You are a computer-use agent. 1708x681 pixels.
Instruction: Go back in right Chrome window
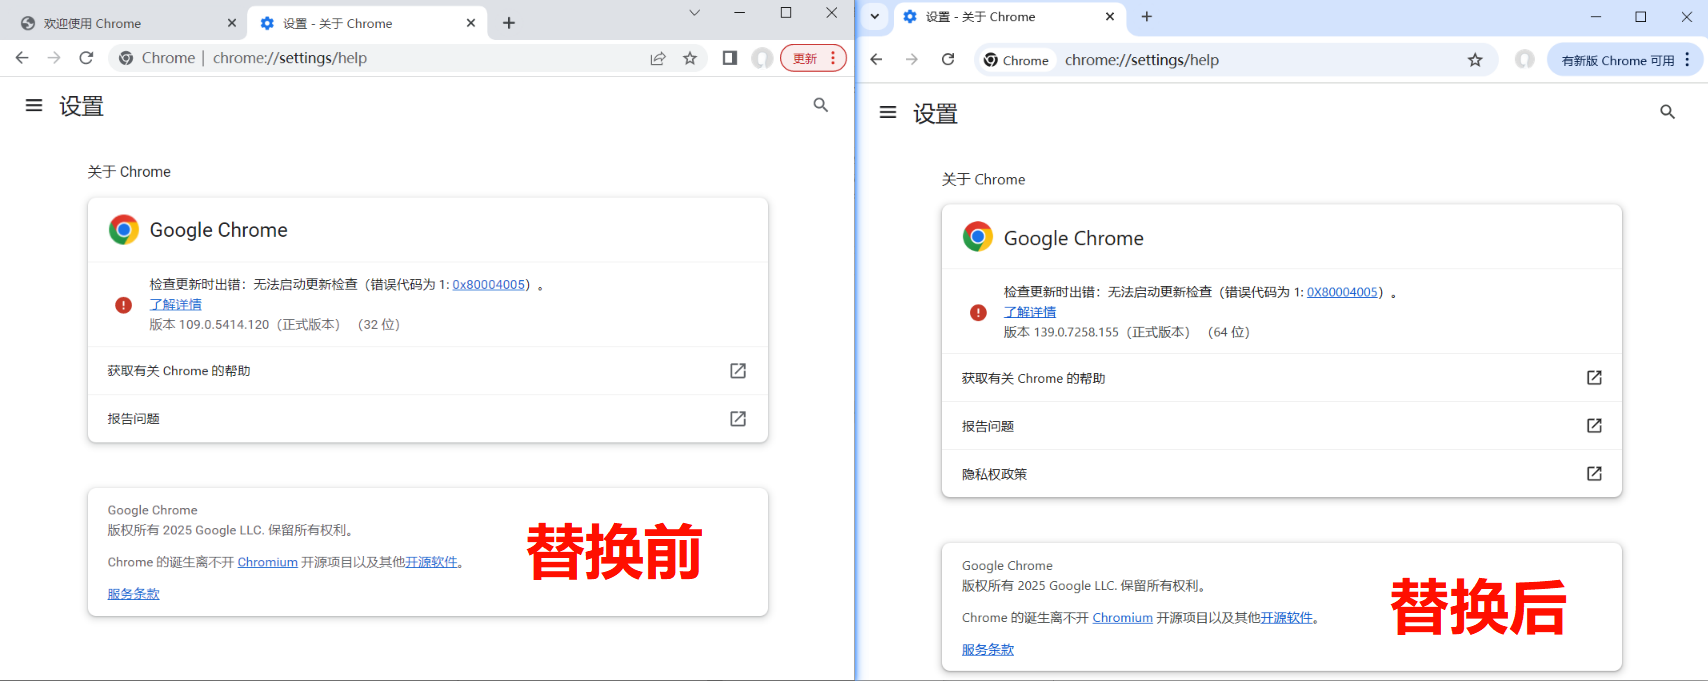[876, 60]
